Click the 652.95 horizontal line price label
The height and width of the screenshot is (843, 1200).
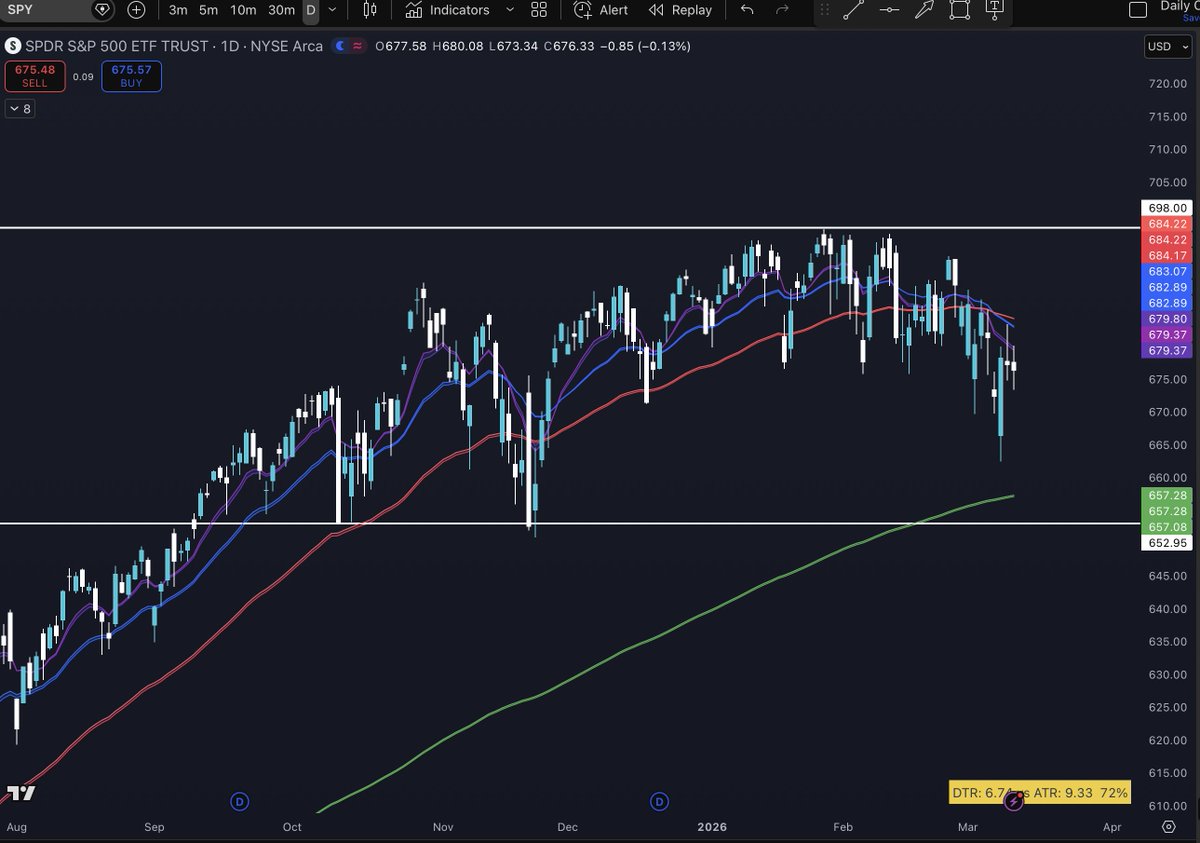[1165, 543]
